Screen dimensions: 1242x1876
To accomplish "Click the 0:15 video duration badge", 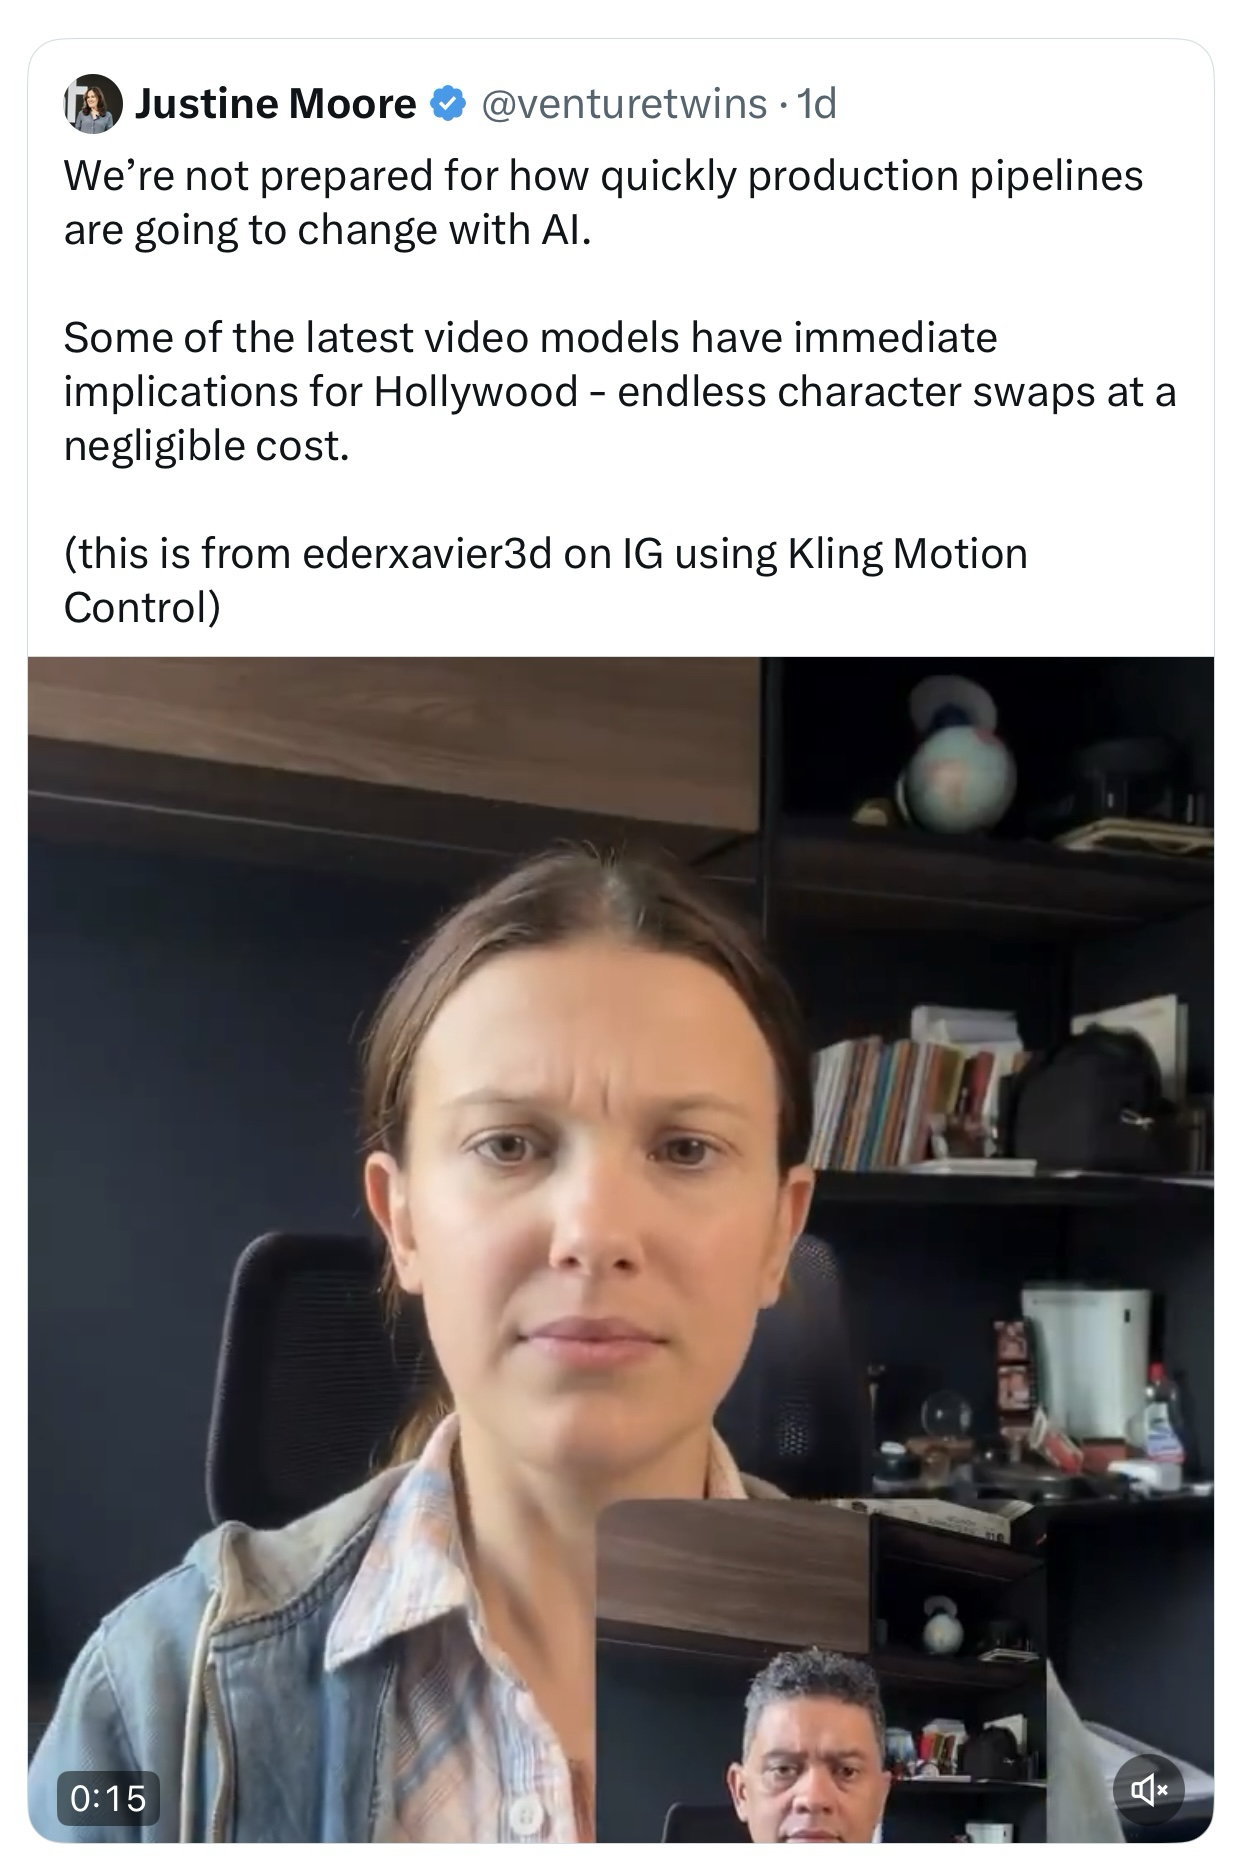I will coord(108,1799).
